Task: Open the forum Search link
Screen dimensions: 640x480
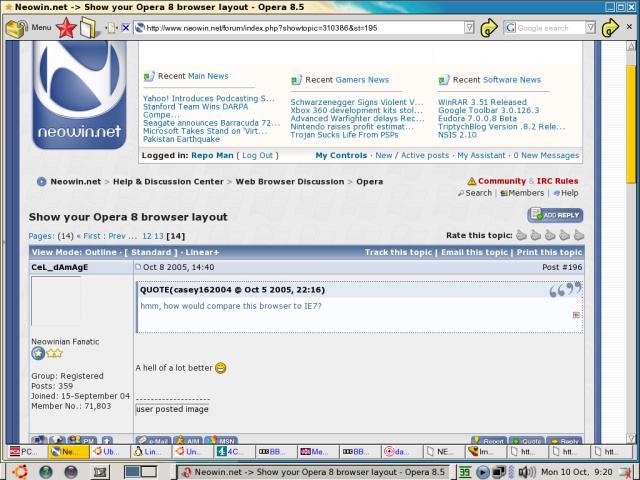Action: coord(478,193)
